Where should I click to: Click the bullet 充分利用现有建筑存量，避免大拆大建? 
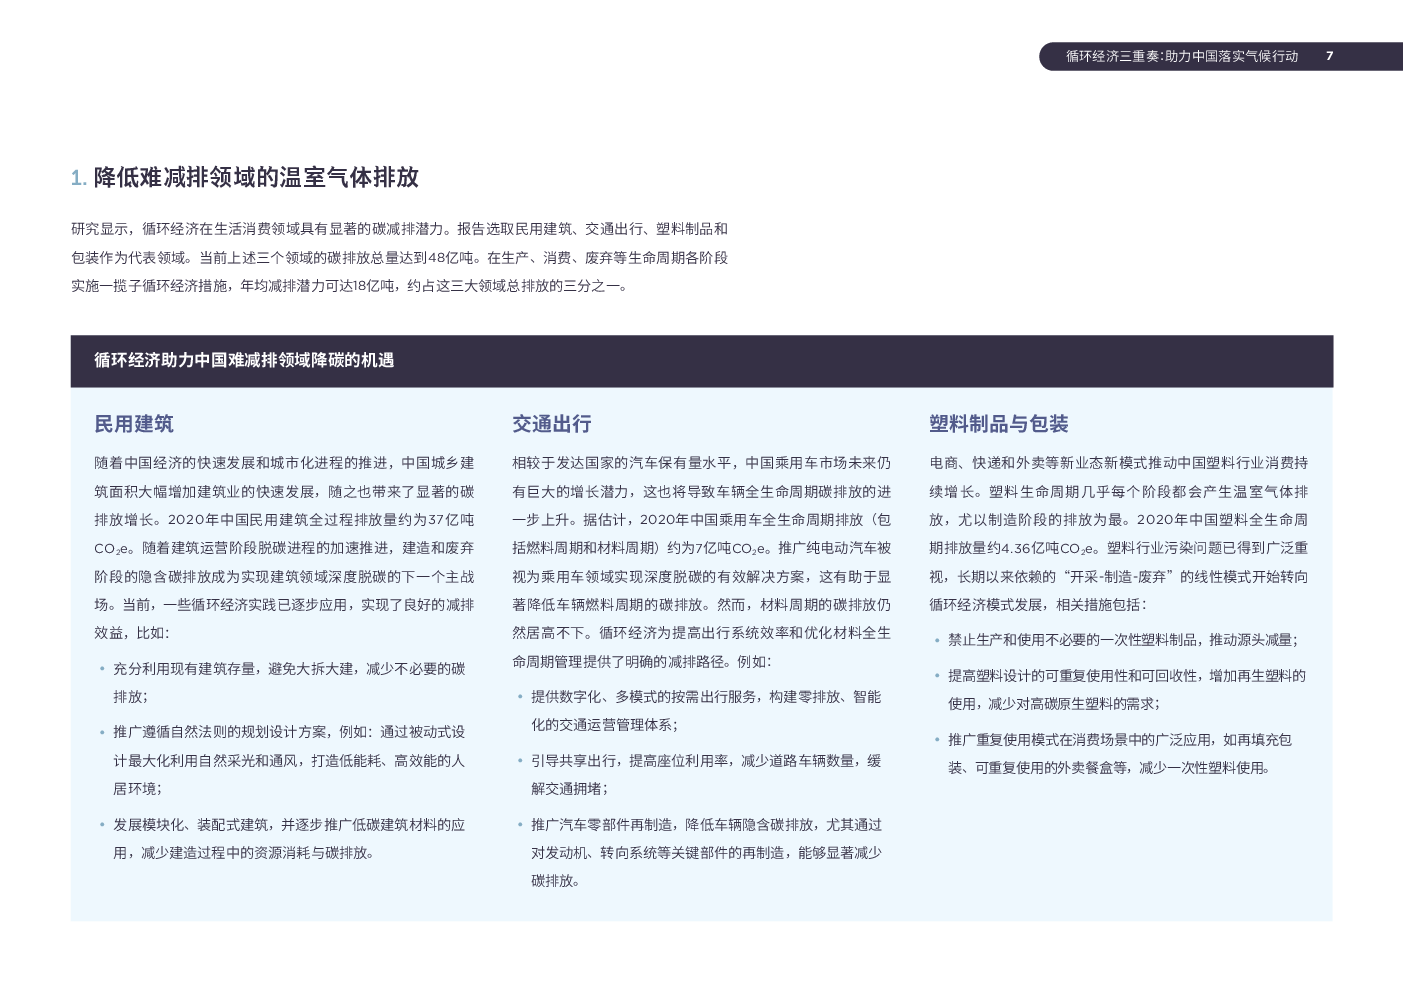click(x=289, y=682)
